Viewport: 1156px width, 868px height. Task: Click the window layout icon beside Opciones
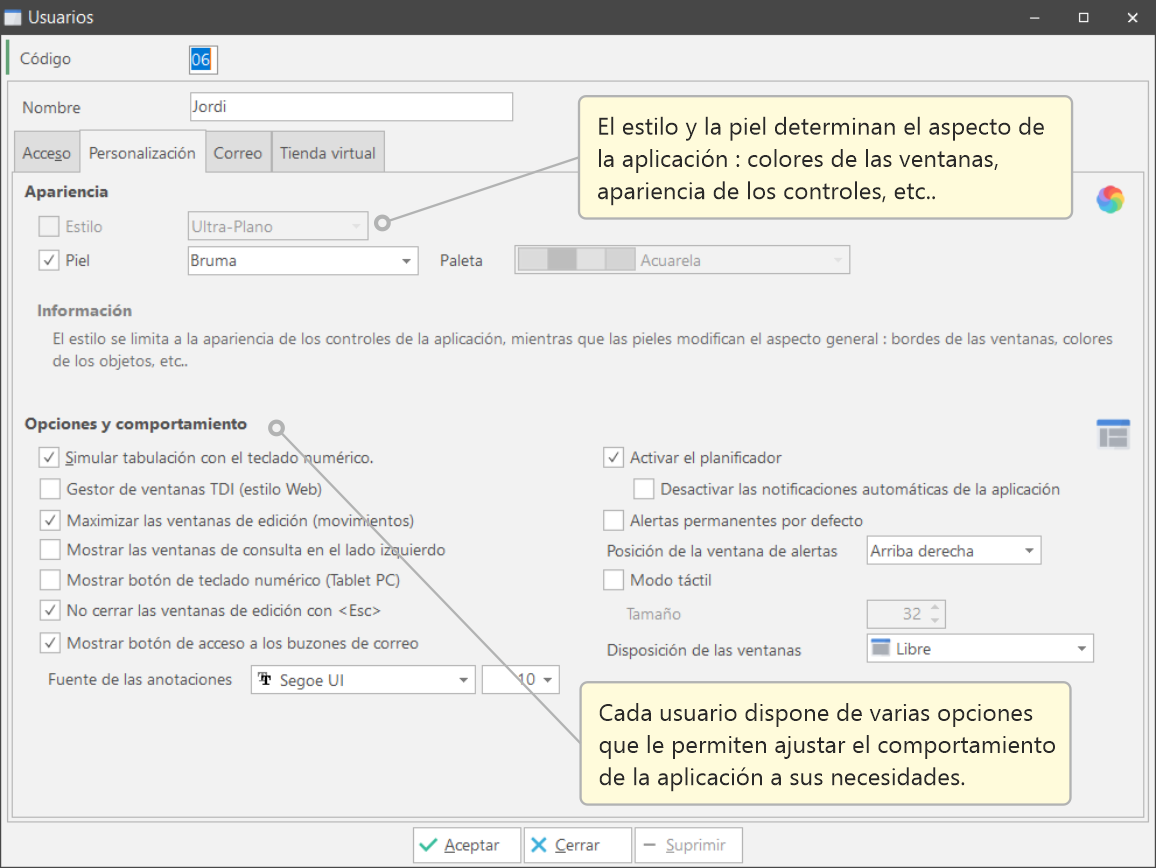pyautogui.click(x=1112, y=434)
